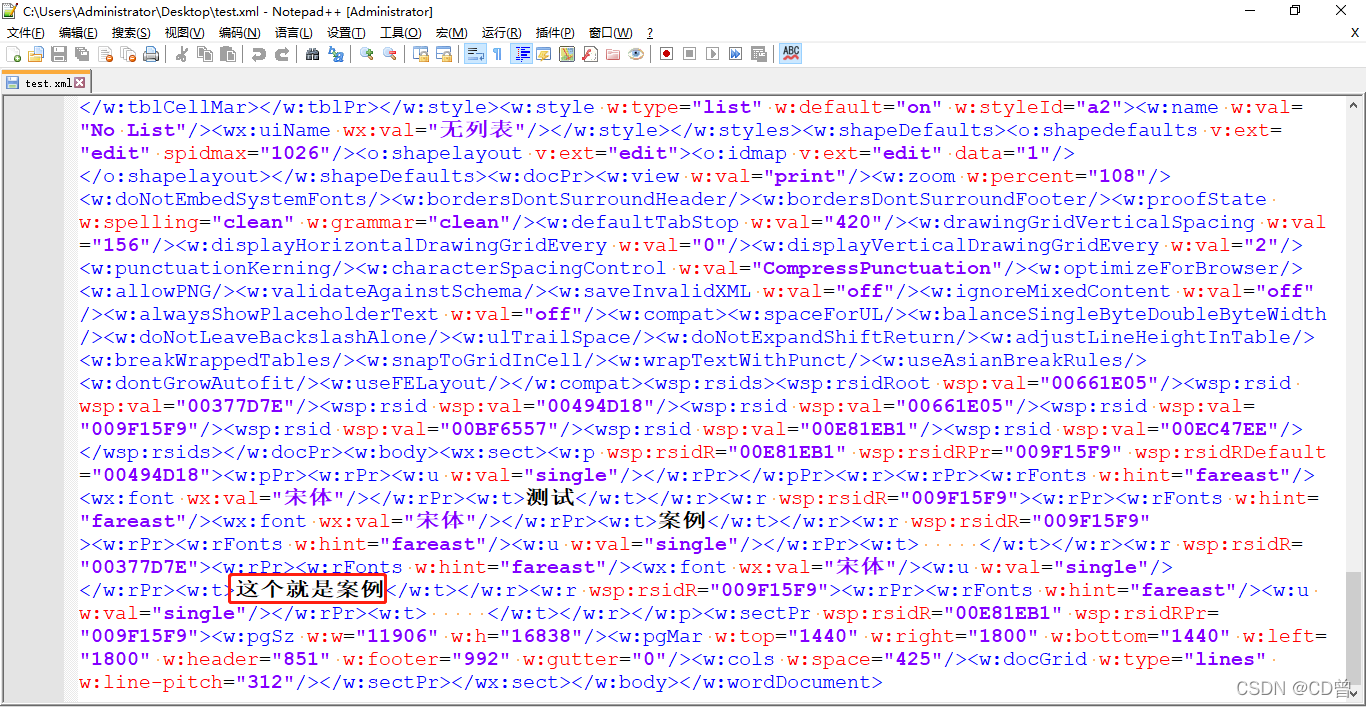Restore down the Notepad++ window
The height and width of the screenshot is (707, 1366).
(1295, 11)
